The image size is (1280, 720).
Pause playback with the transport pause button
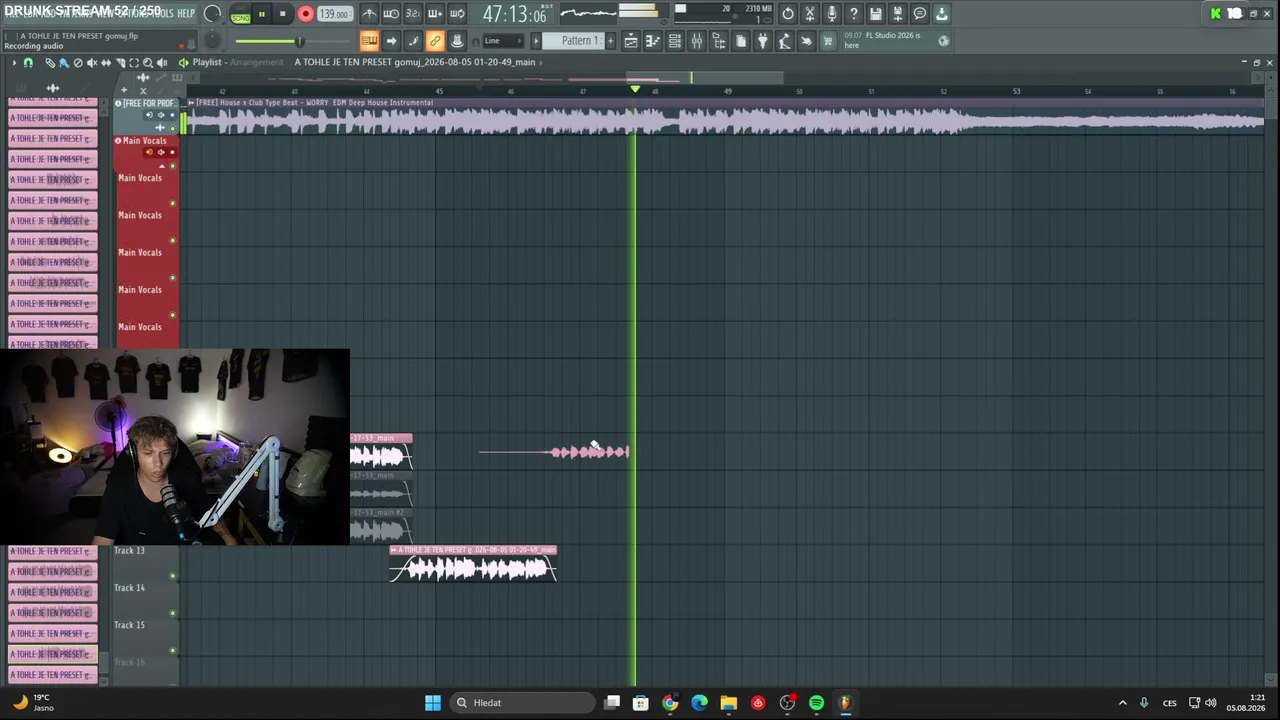(262, 14)
